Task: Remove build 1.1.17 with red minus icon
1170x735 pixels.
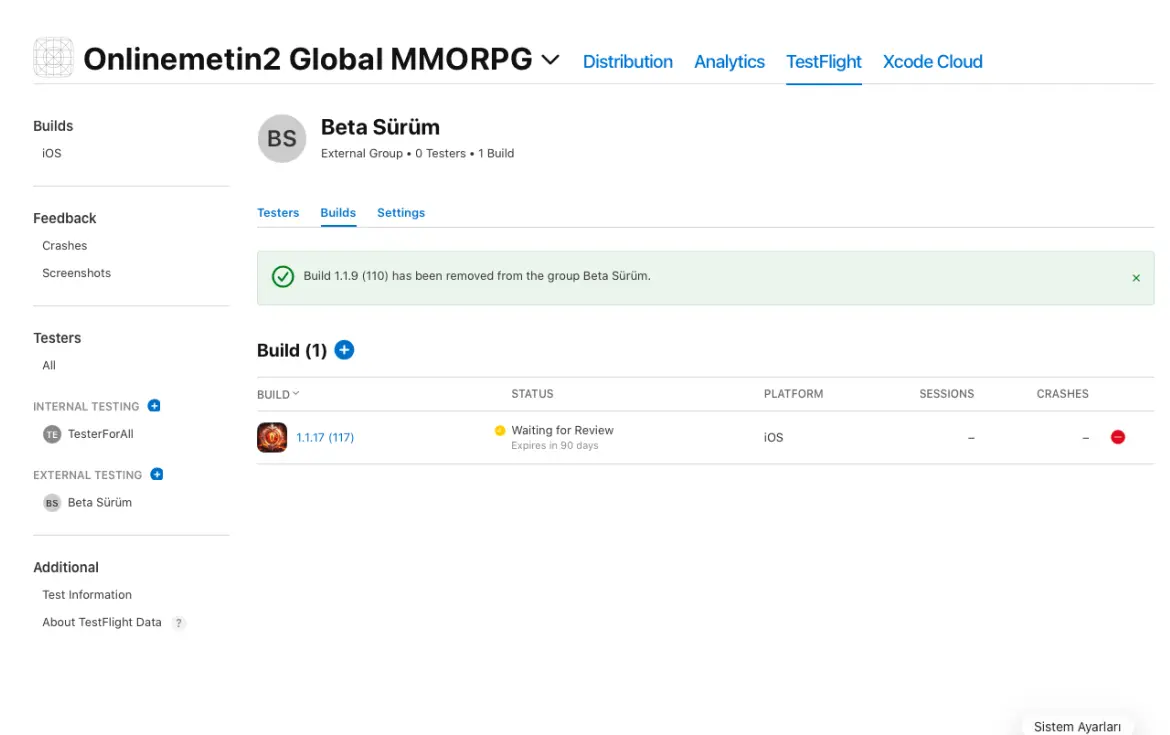Action: [x=1118, y=437]
